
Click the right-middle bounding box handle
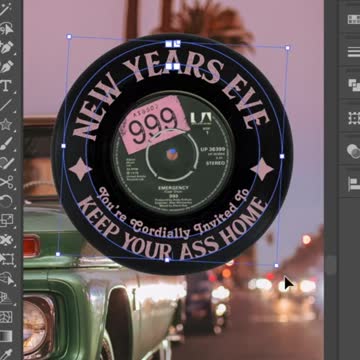click(282, 156)
